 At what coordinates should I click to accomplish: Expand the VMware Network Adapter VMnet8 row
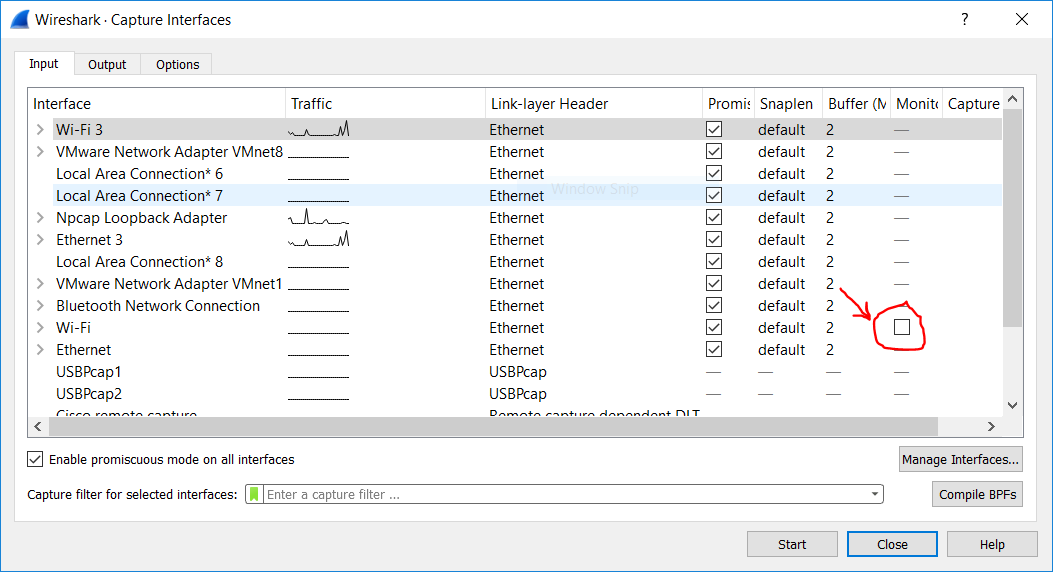pyautogui.click(x=40, y=152)
